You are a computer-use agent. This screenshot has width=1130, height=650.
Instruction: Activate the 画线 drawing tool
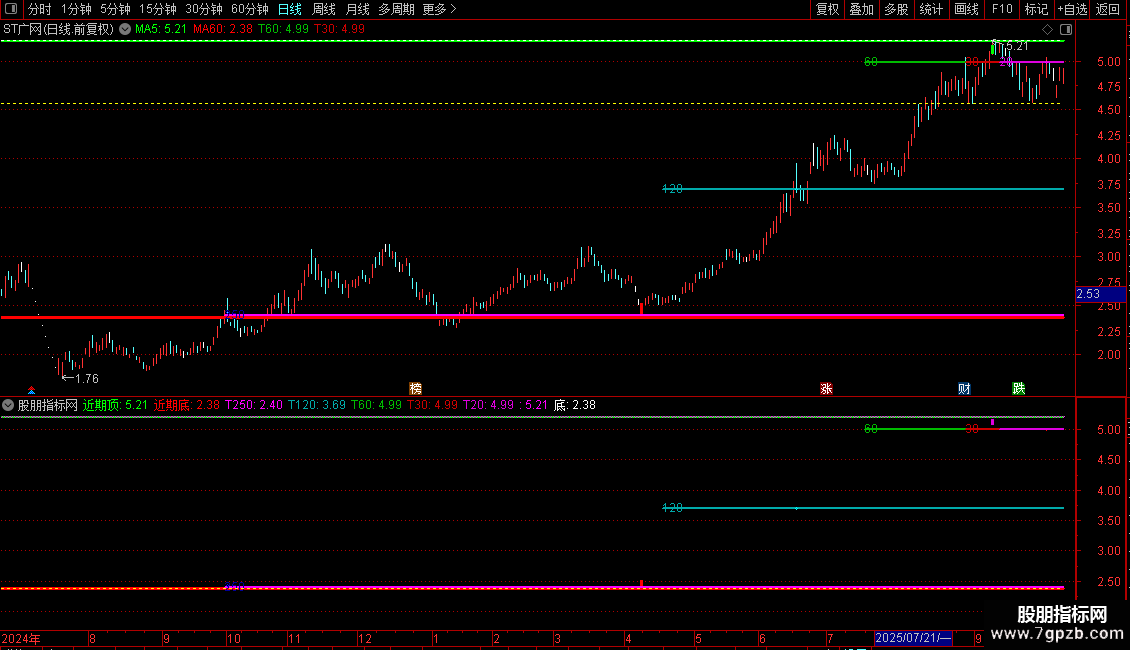click(x=966, y=9)
